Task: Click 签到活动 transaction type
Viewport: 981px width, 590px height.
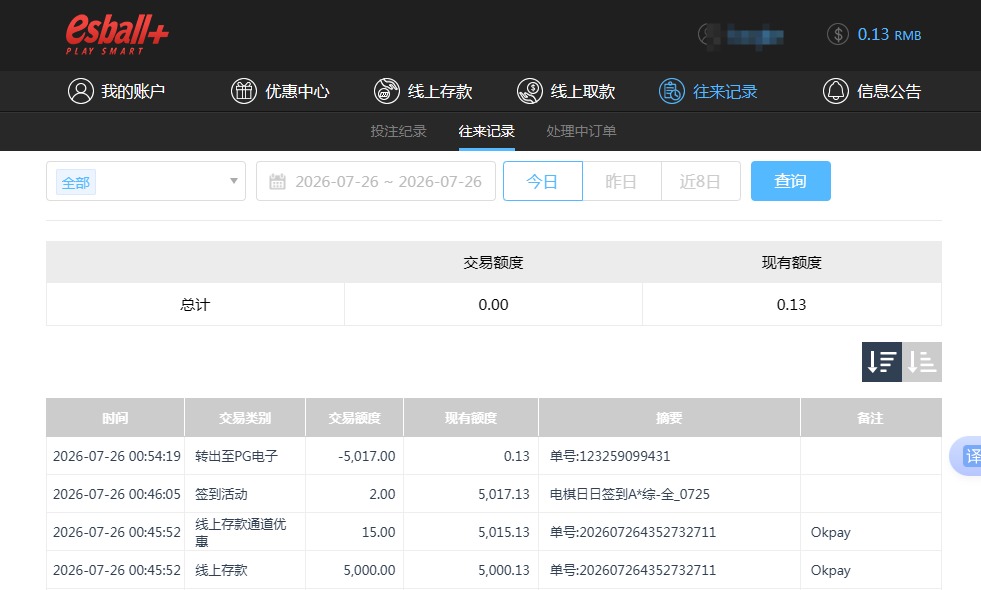Action: pyautogui.click(x=221, y=494)
